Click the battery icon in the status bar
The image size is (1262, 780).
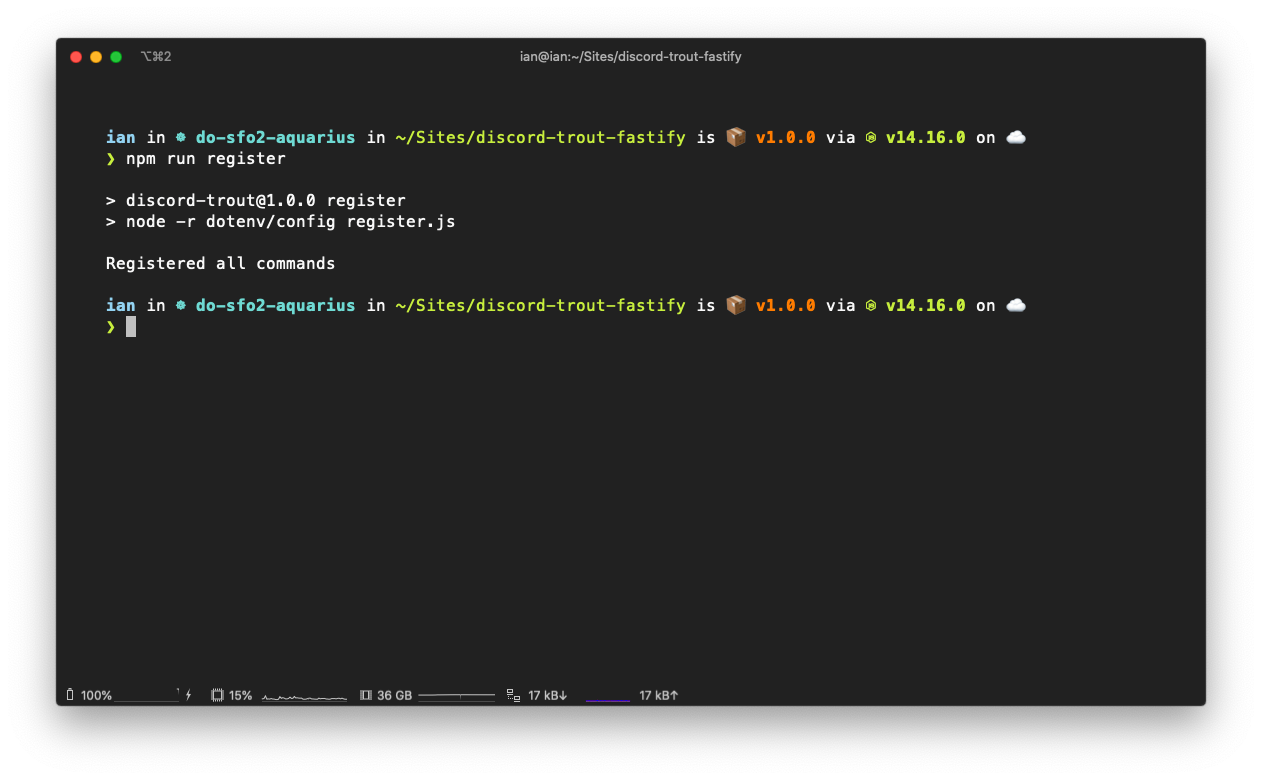70,695
